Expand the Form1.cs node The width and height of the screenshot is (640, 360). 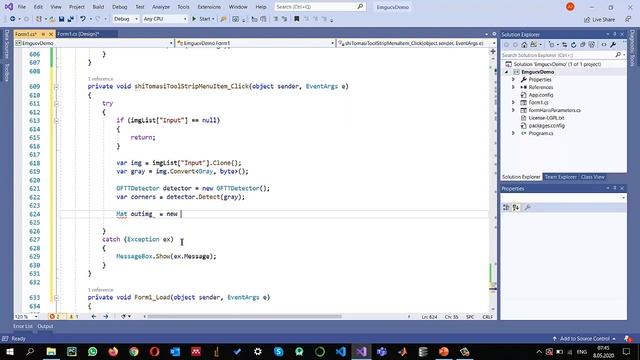coord(513,102)
